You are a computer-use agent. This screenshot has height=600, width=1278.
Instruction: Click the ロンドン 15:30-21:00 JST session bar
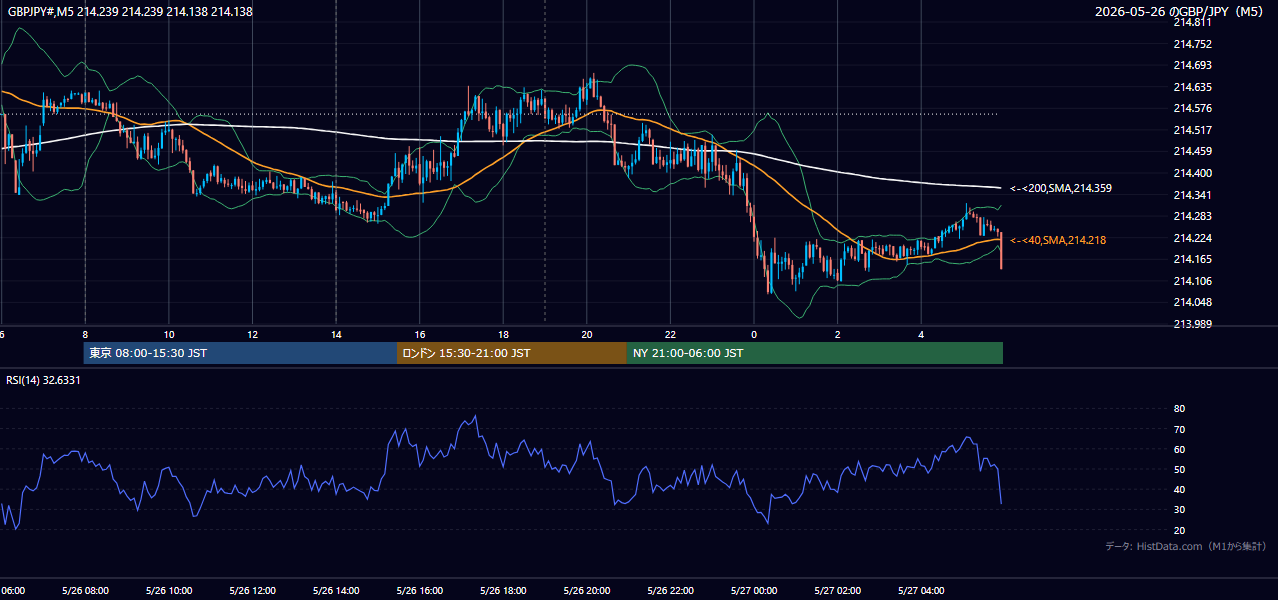tap(512, 353)
